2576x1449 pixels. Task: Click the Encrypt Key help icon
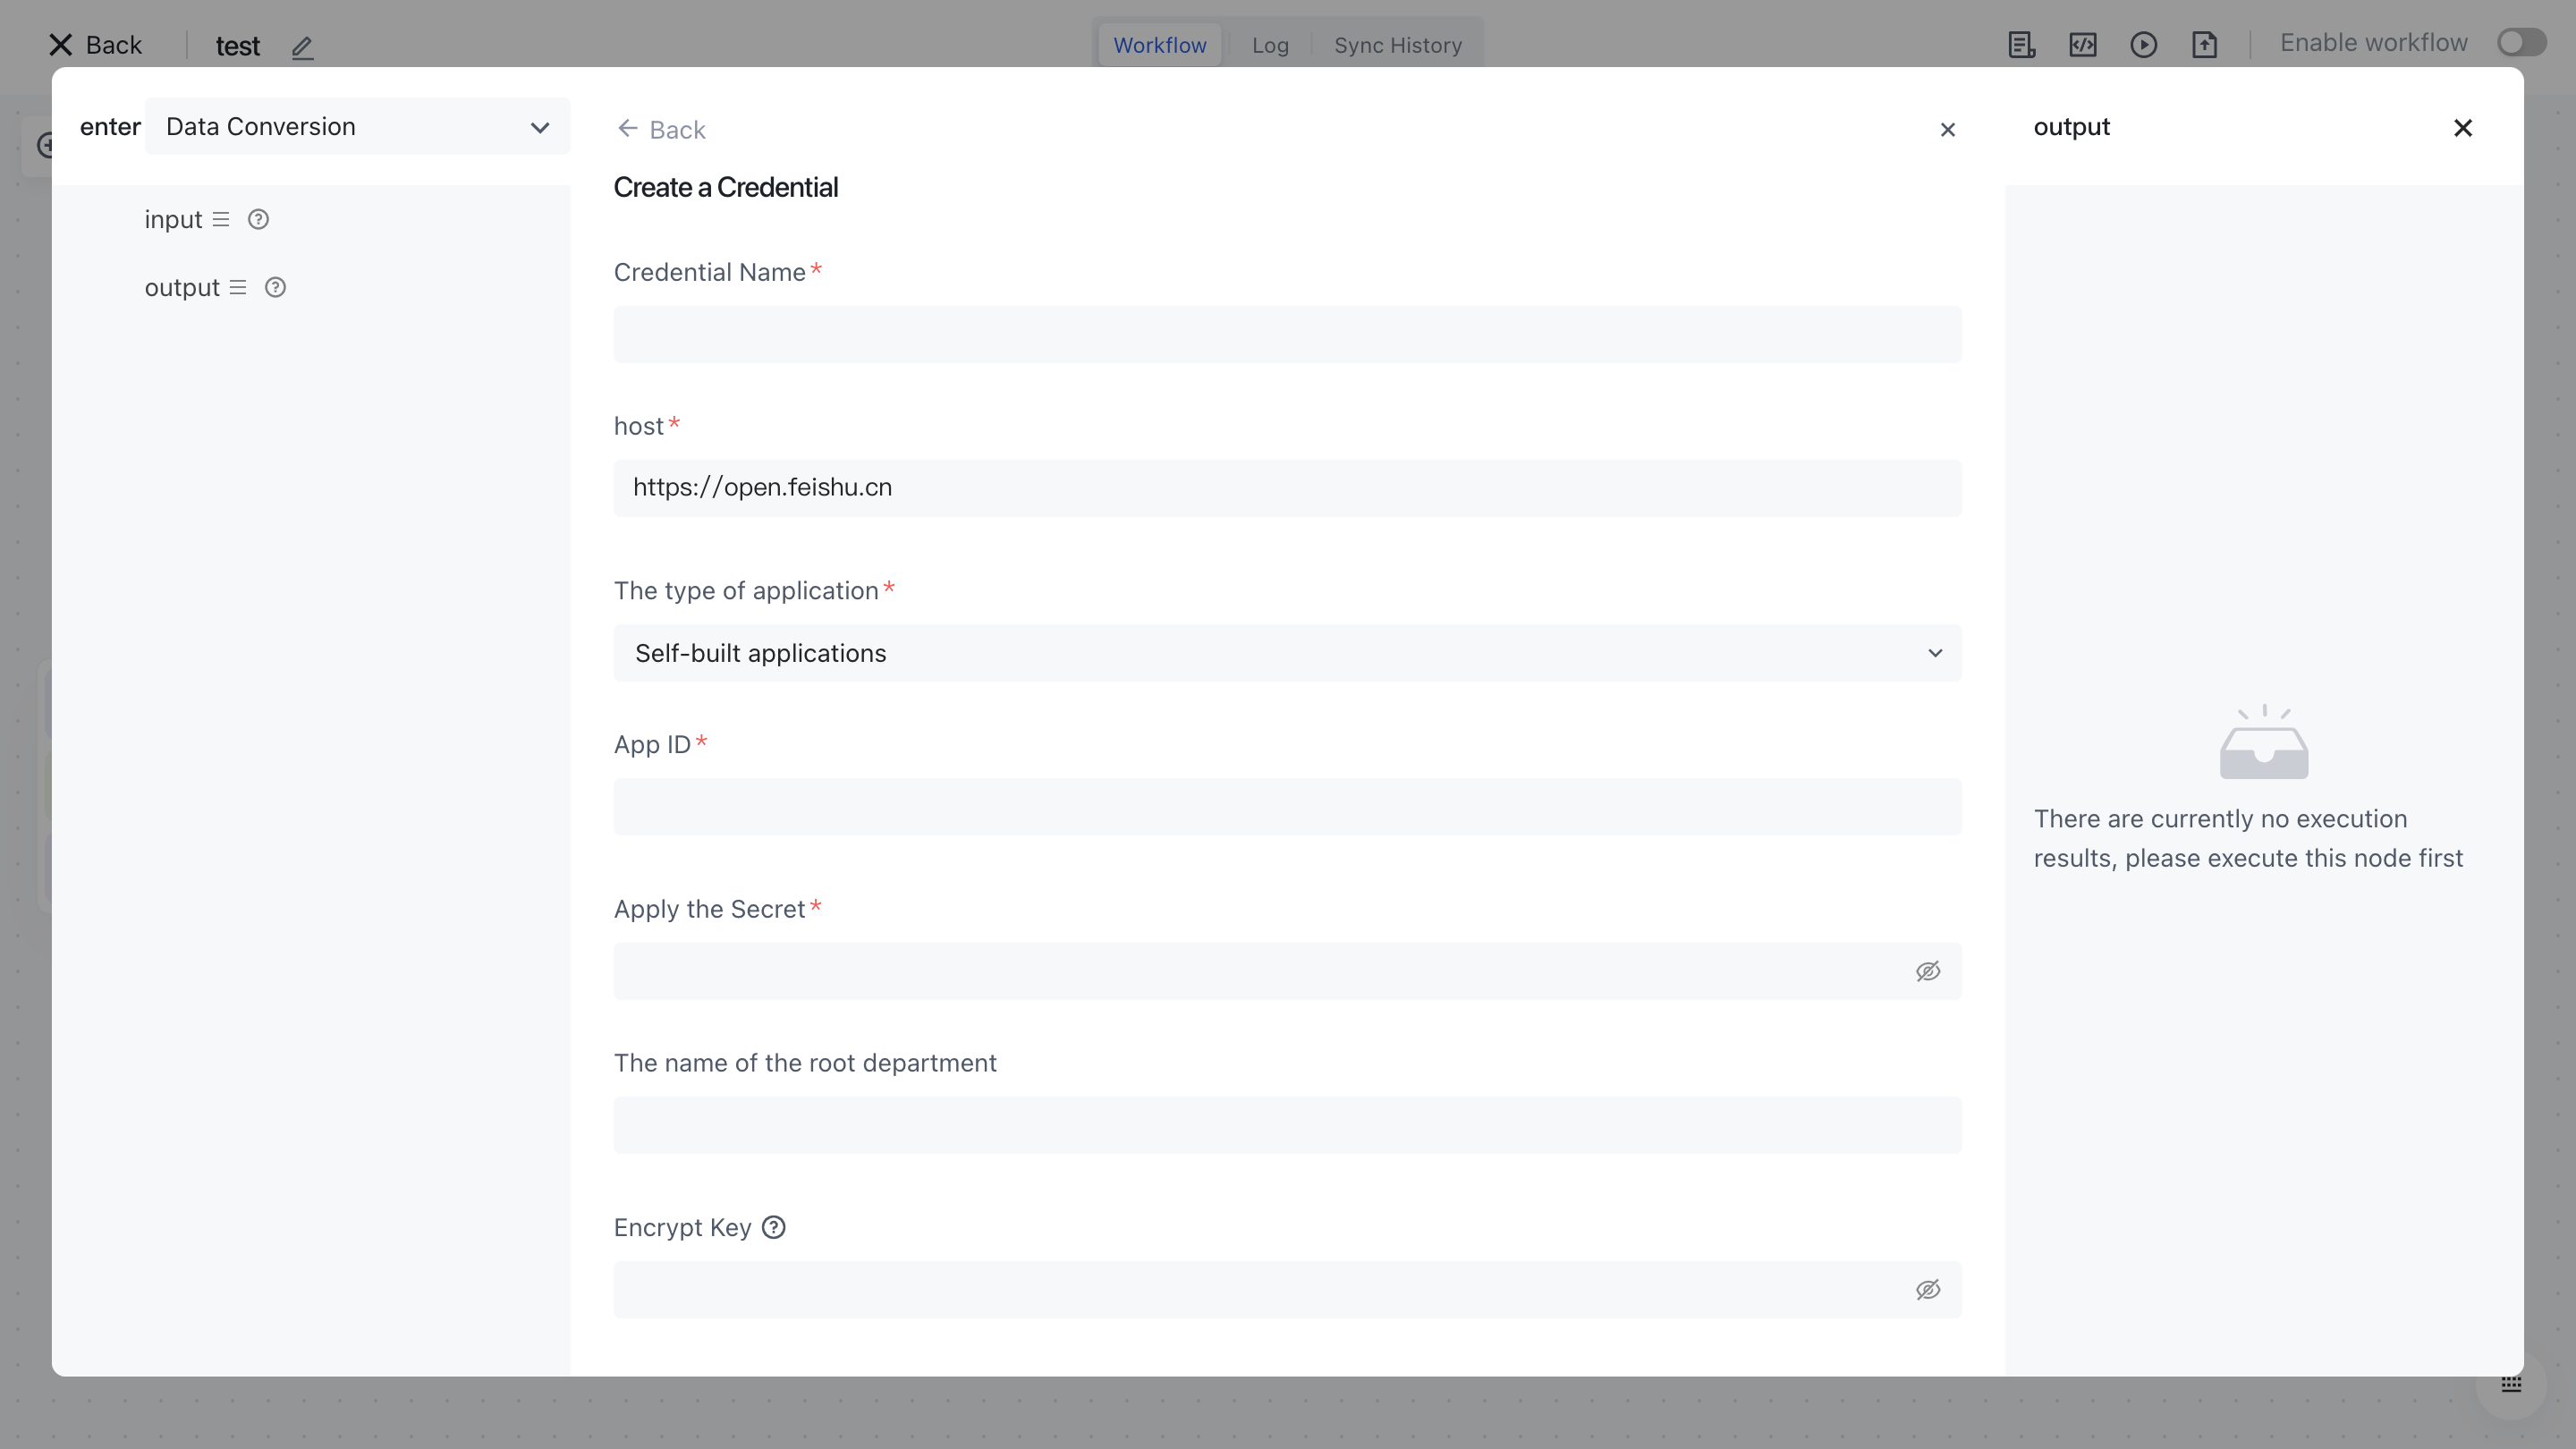pos(773,1227)
